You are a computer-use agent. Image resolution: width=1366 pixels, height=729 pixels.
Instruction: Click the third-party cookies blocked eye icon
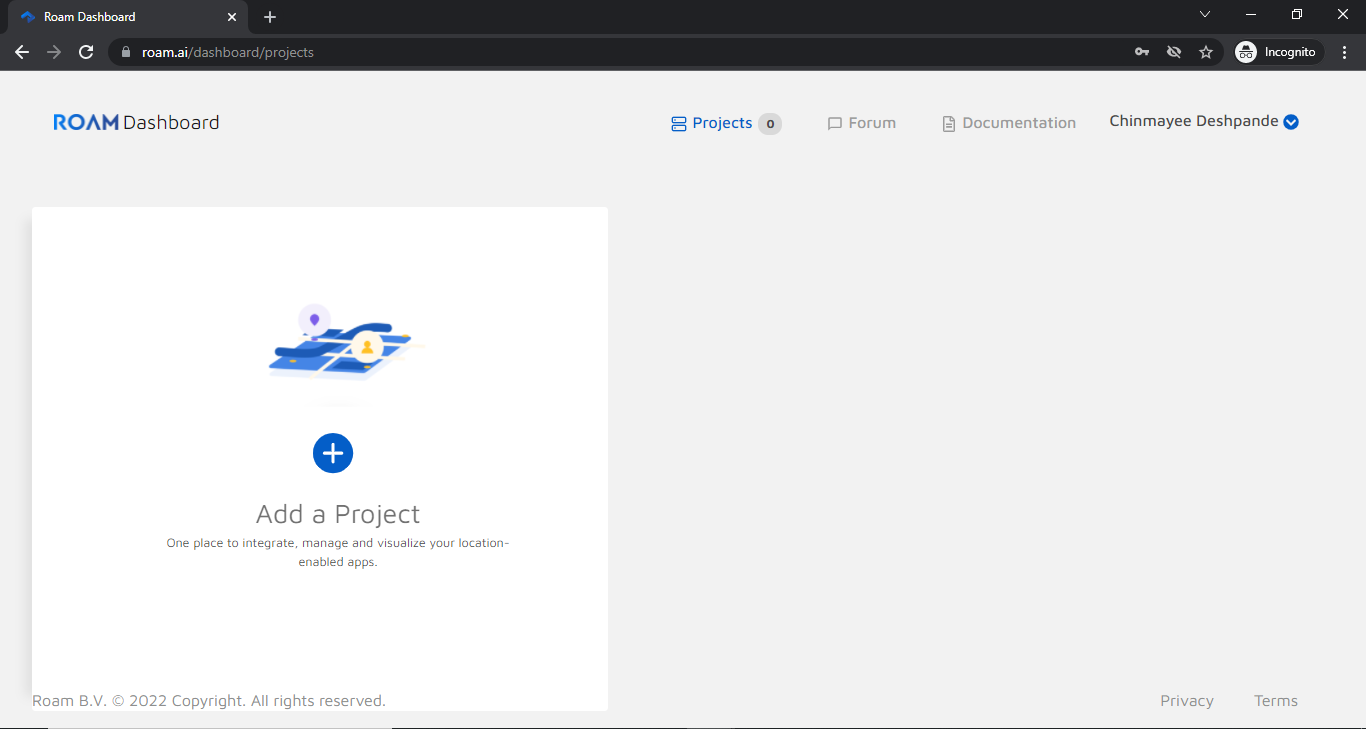[x=1174, y=52]
